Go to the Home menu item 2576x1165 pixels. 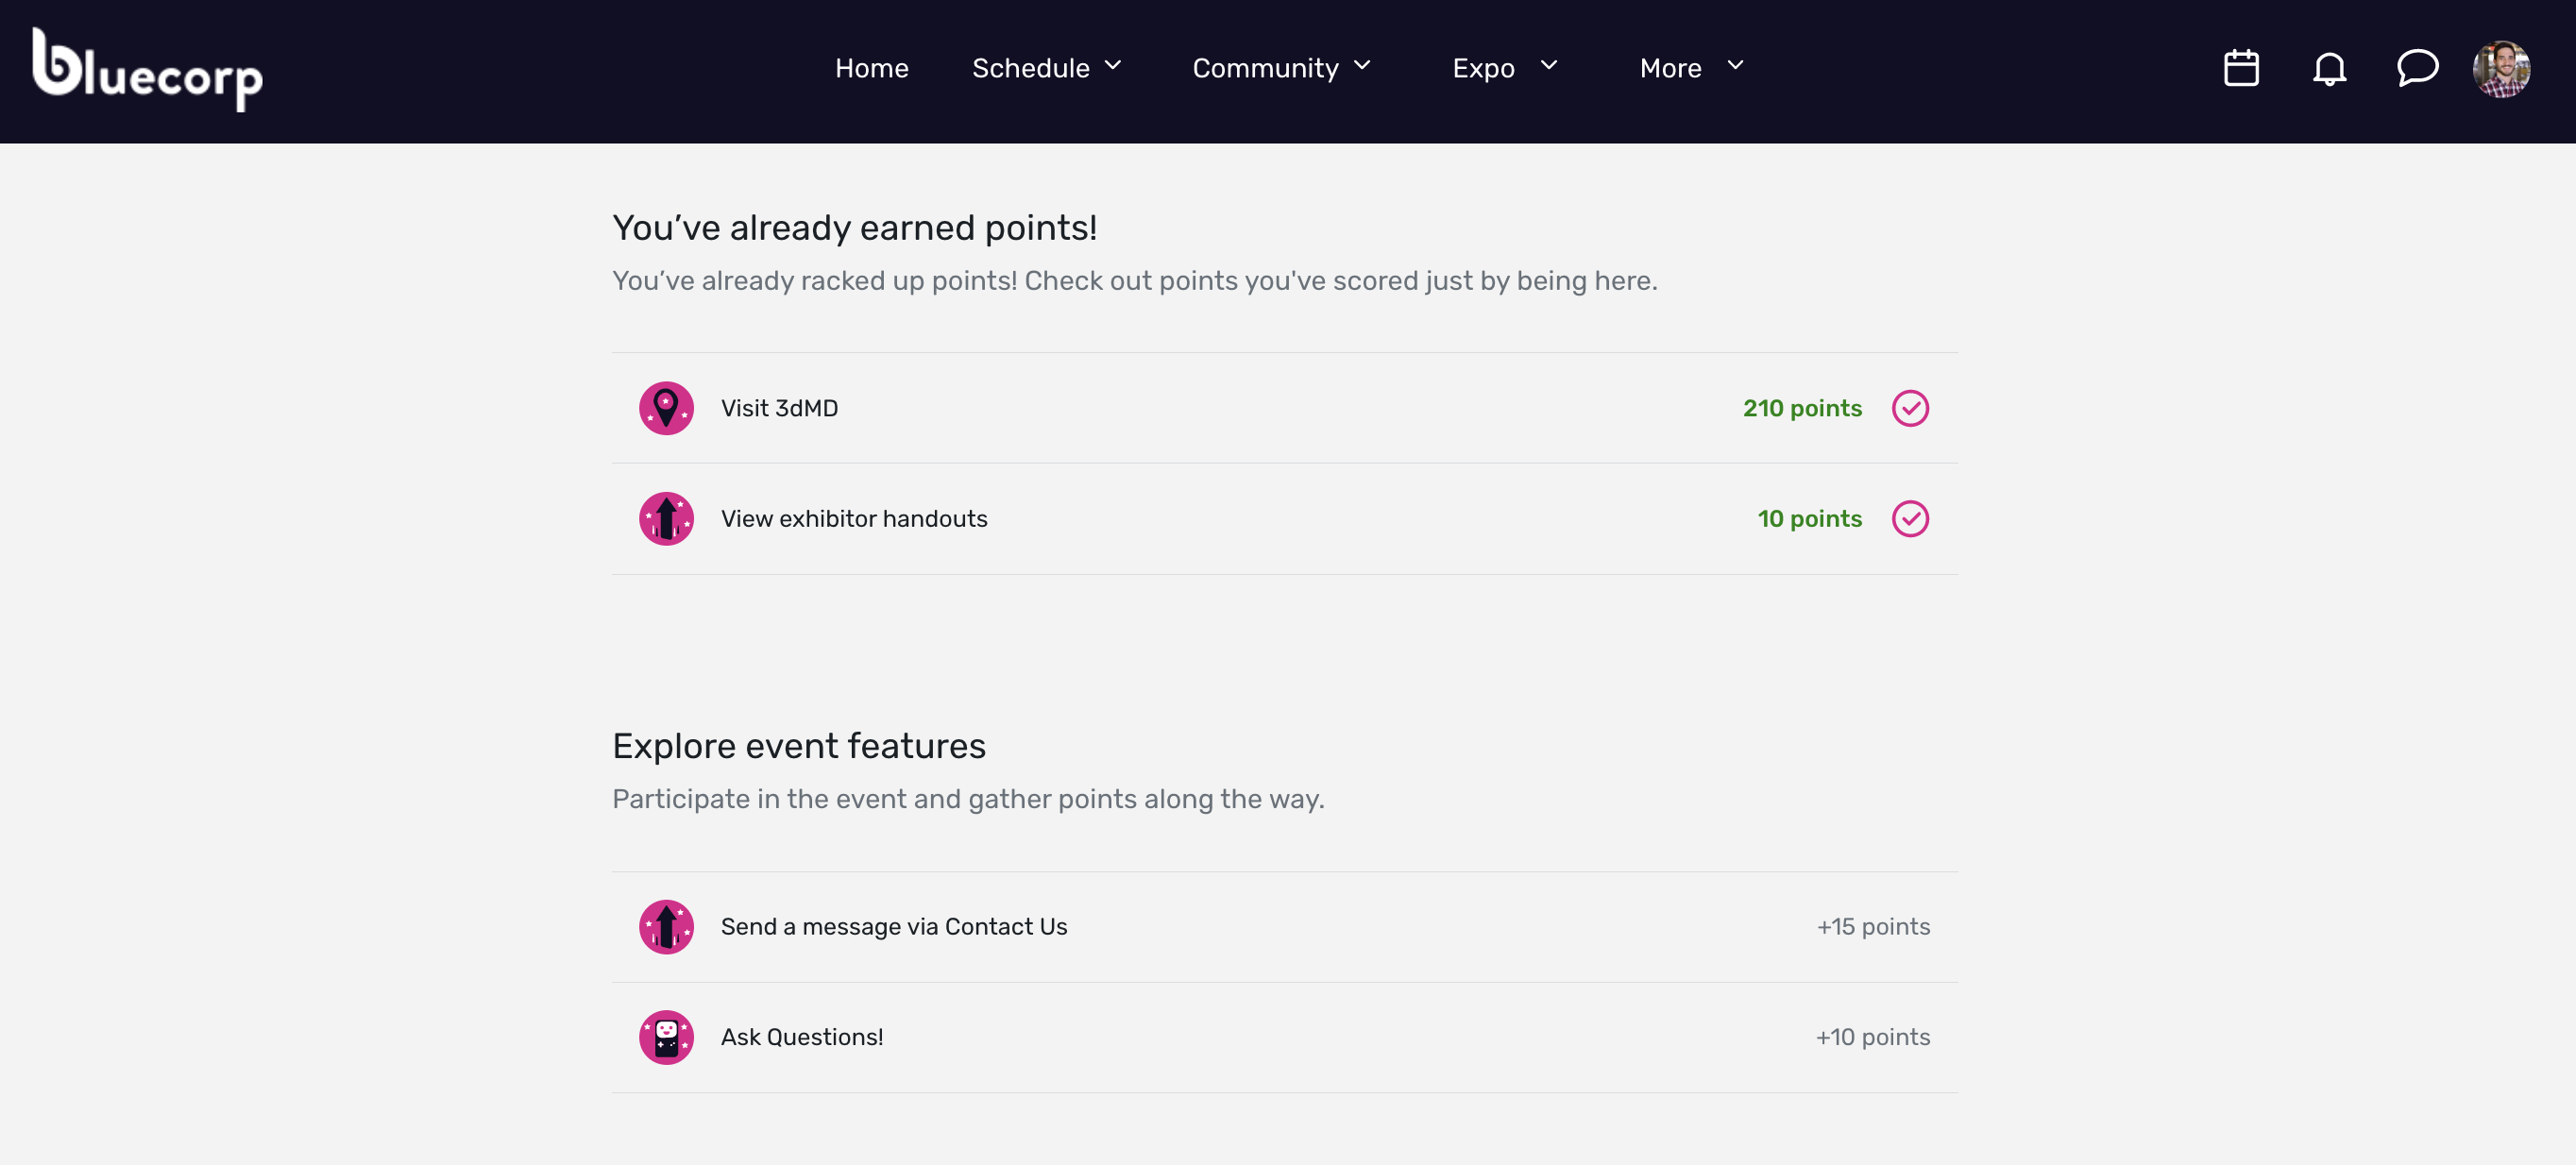click(871, 68)
